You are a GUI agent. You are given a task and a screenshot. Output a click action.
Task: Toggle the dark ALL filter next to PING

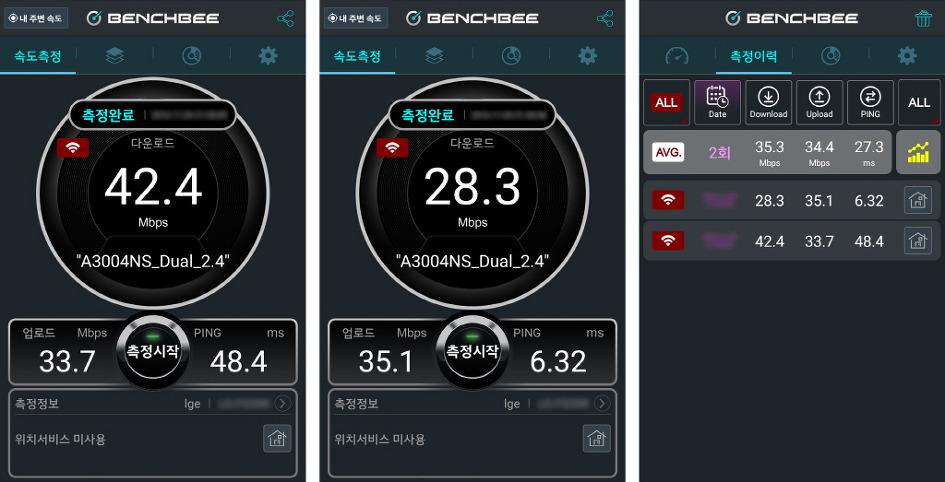click(919, 102)
